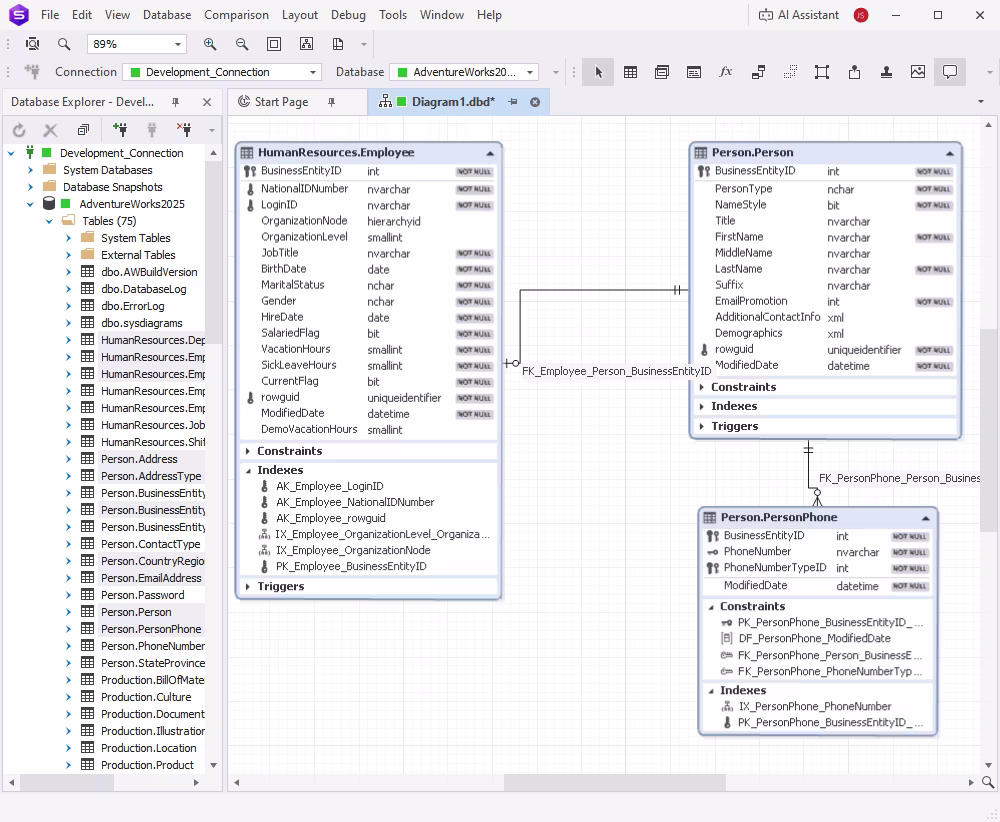Click New Connection plug with plus

pyautogui.click(x=119, y=130)
